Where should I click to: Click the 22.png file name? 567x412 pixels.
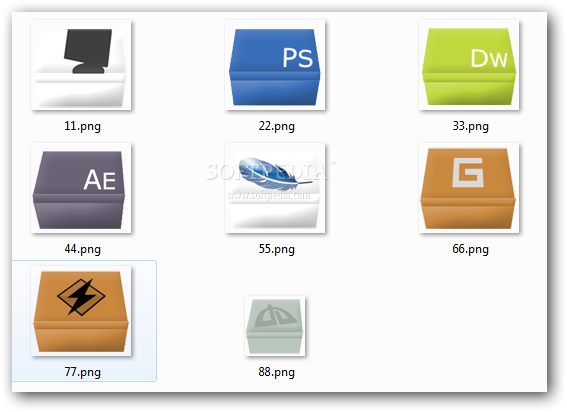(x=277, y=126)
